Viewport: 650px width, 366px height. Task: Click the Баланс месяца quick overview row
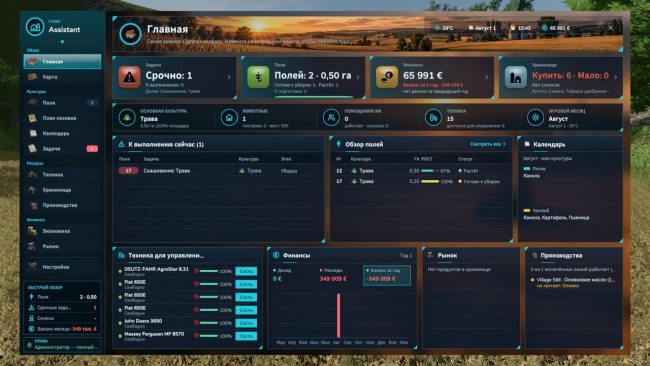[62, 329]
